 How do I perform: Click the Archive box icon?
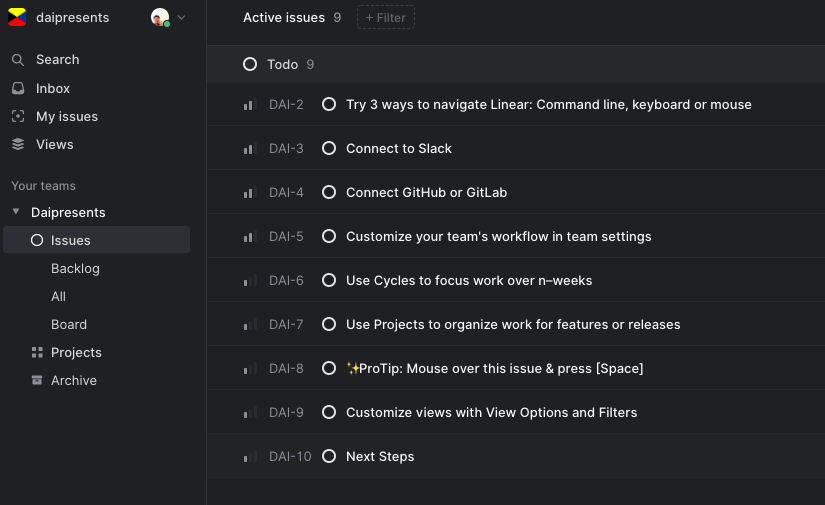tap(37, 381)
